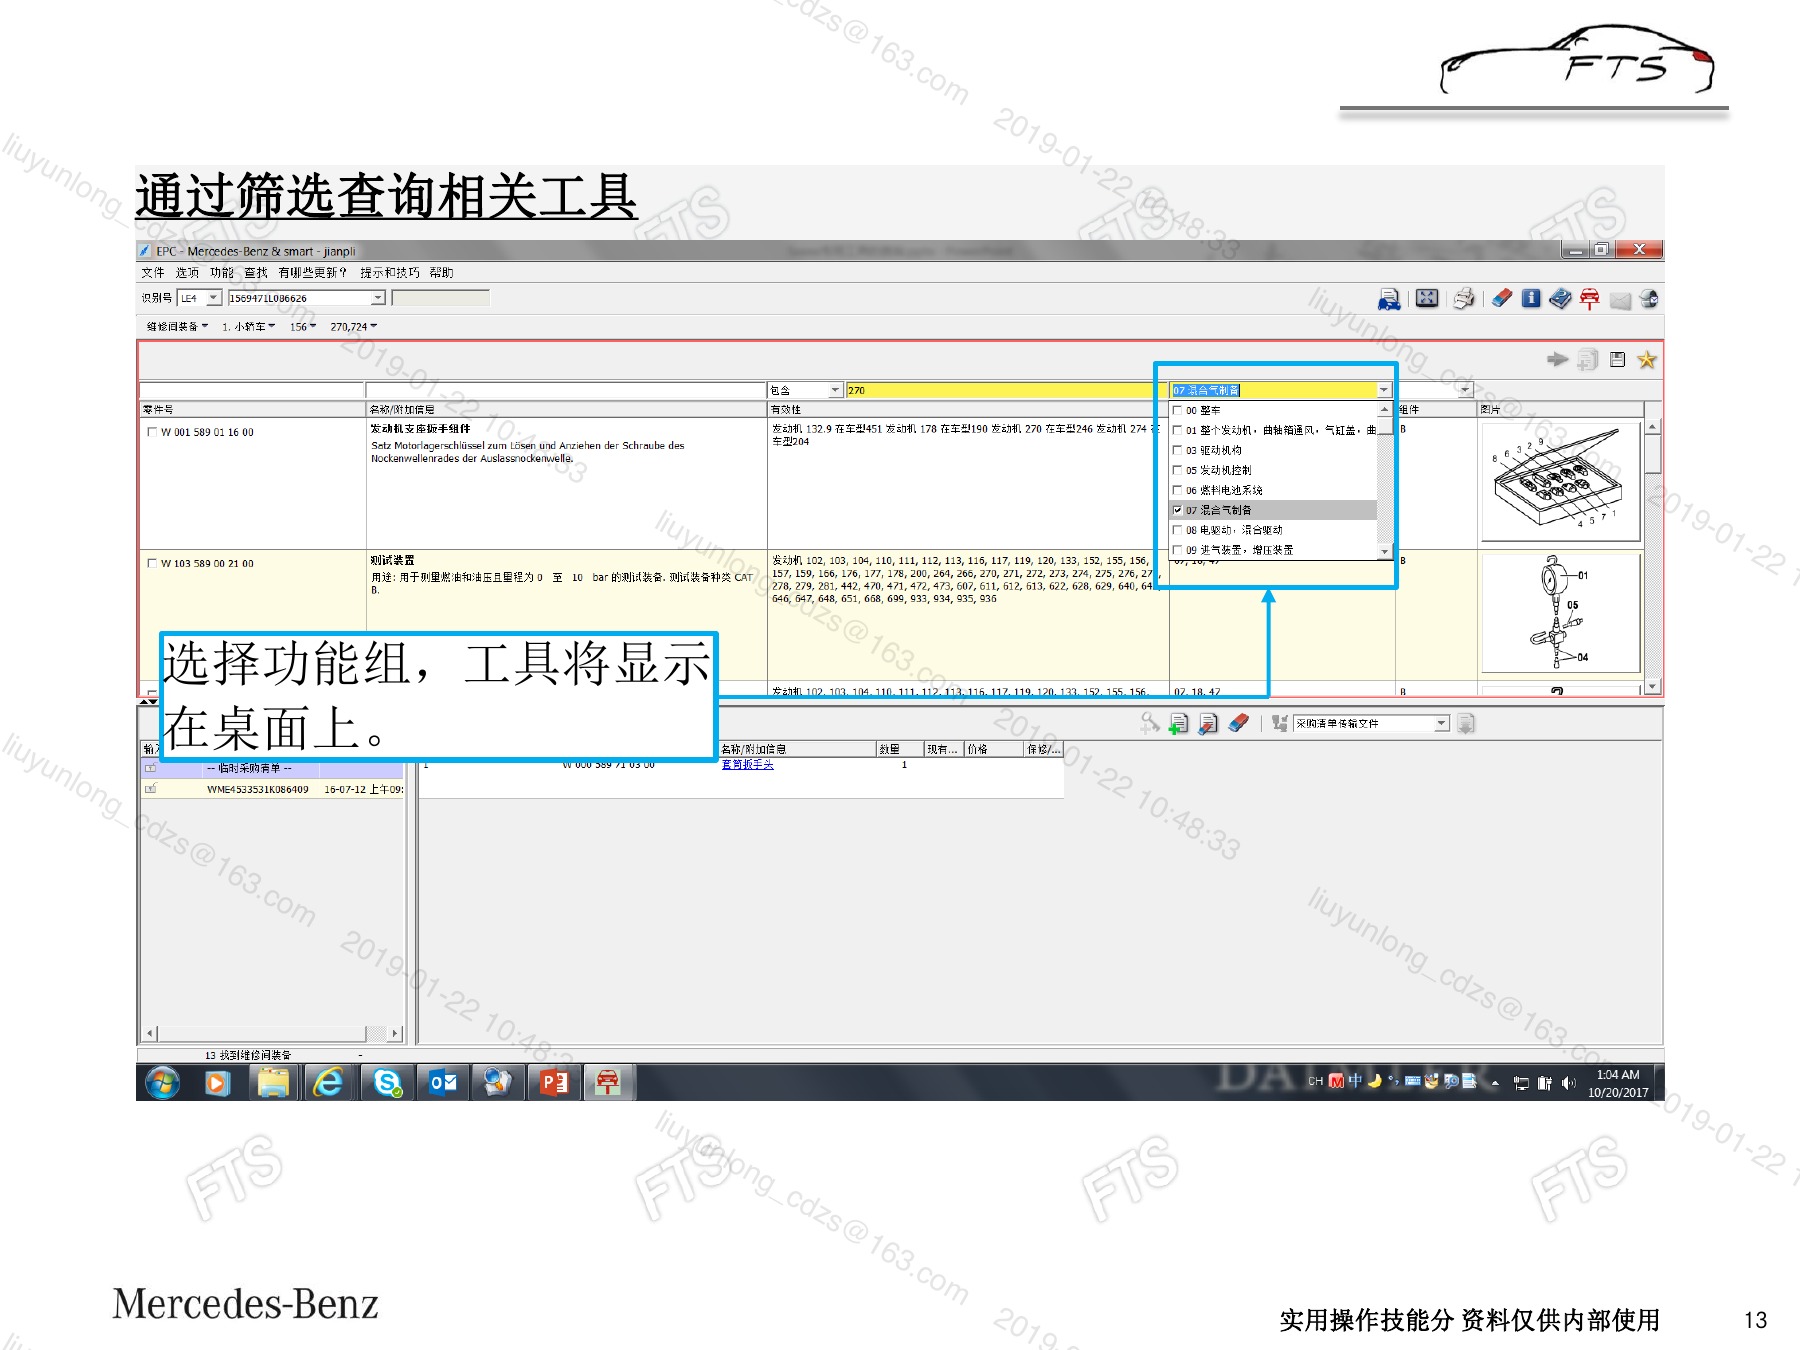Open the 查找 menu
This screenshot has width=1800, height=1350.
(x=256, y=272)
